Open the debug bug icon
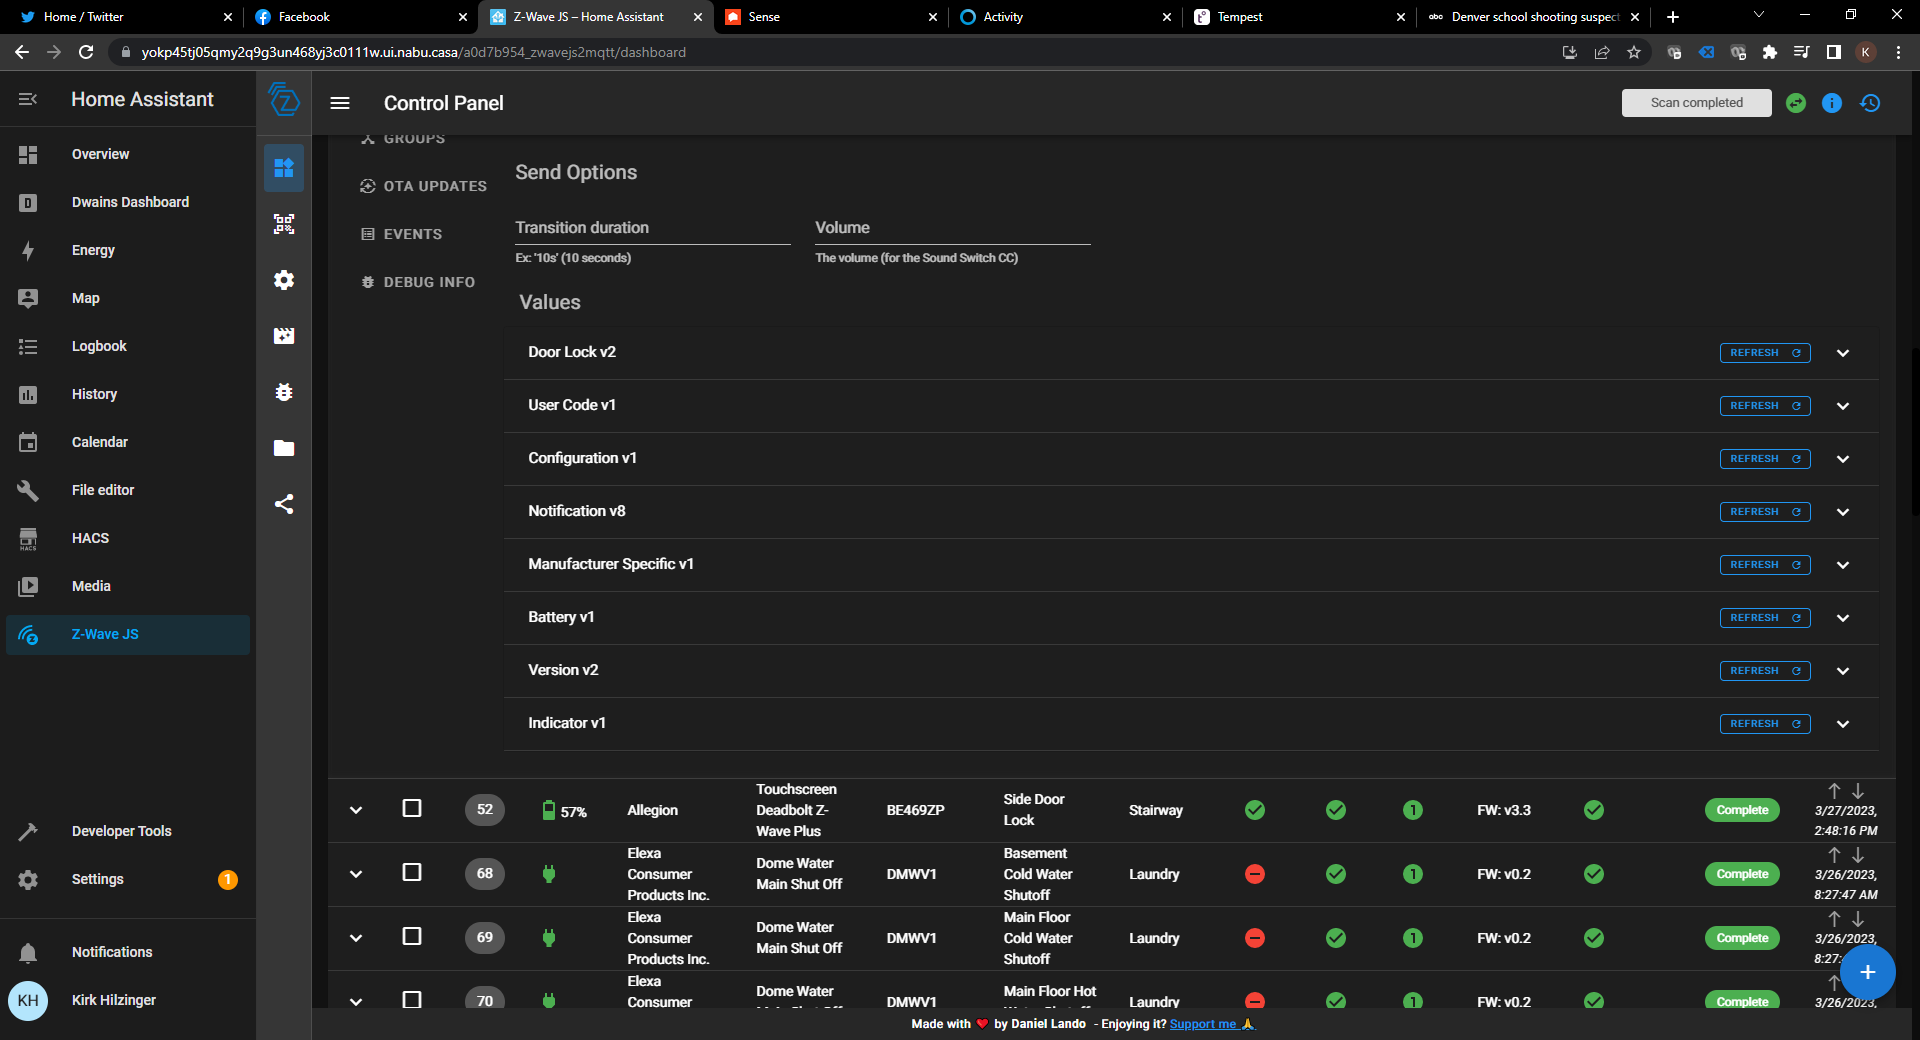The width and height of the screenshot is (1920, 1040). [x=284, y=392]
